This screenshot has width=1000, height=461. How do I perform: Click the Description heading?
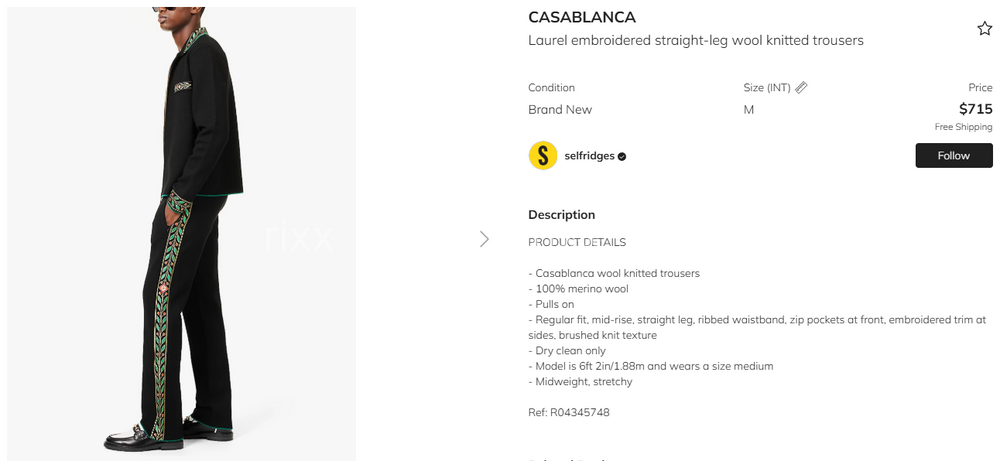pos(561,215)
